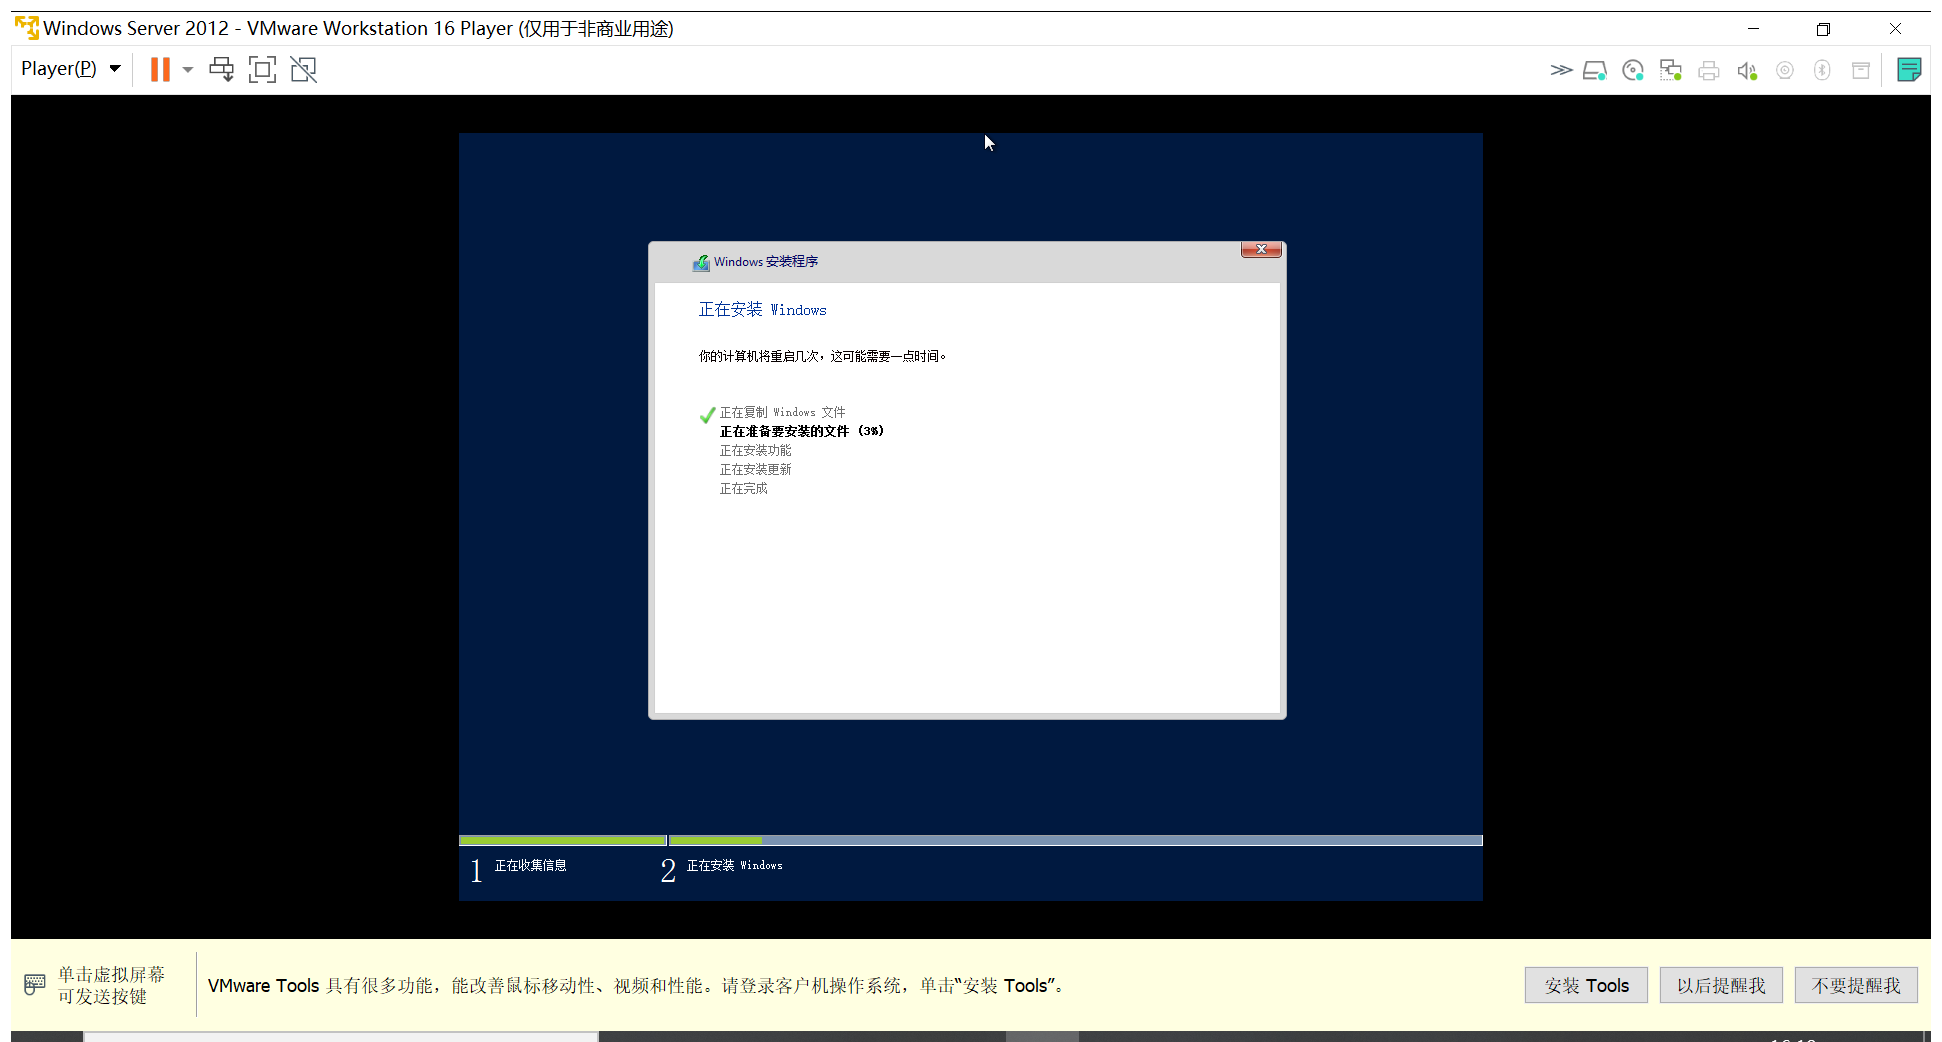The image size is (1942, 1042).
Task: Enter full screen mode
Action: pyautogui.click(x=262, y=69)
